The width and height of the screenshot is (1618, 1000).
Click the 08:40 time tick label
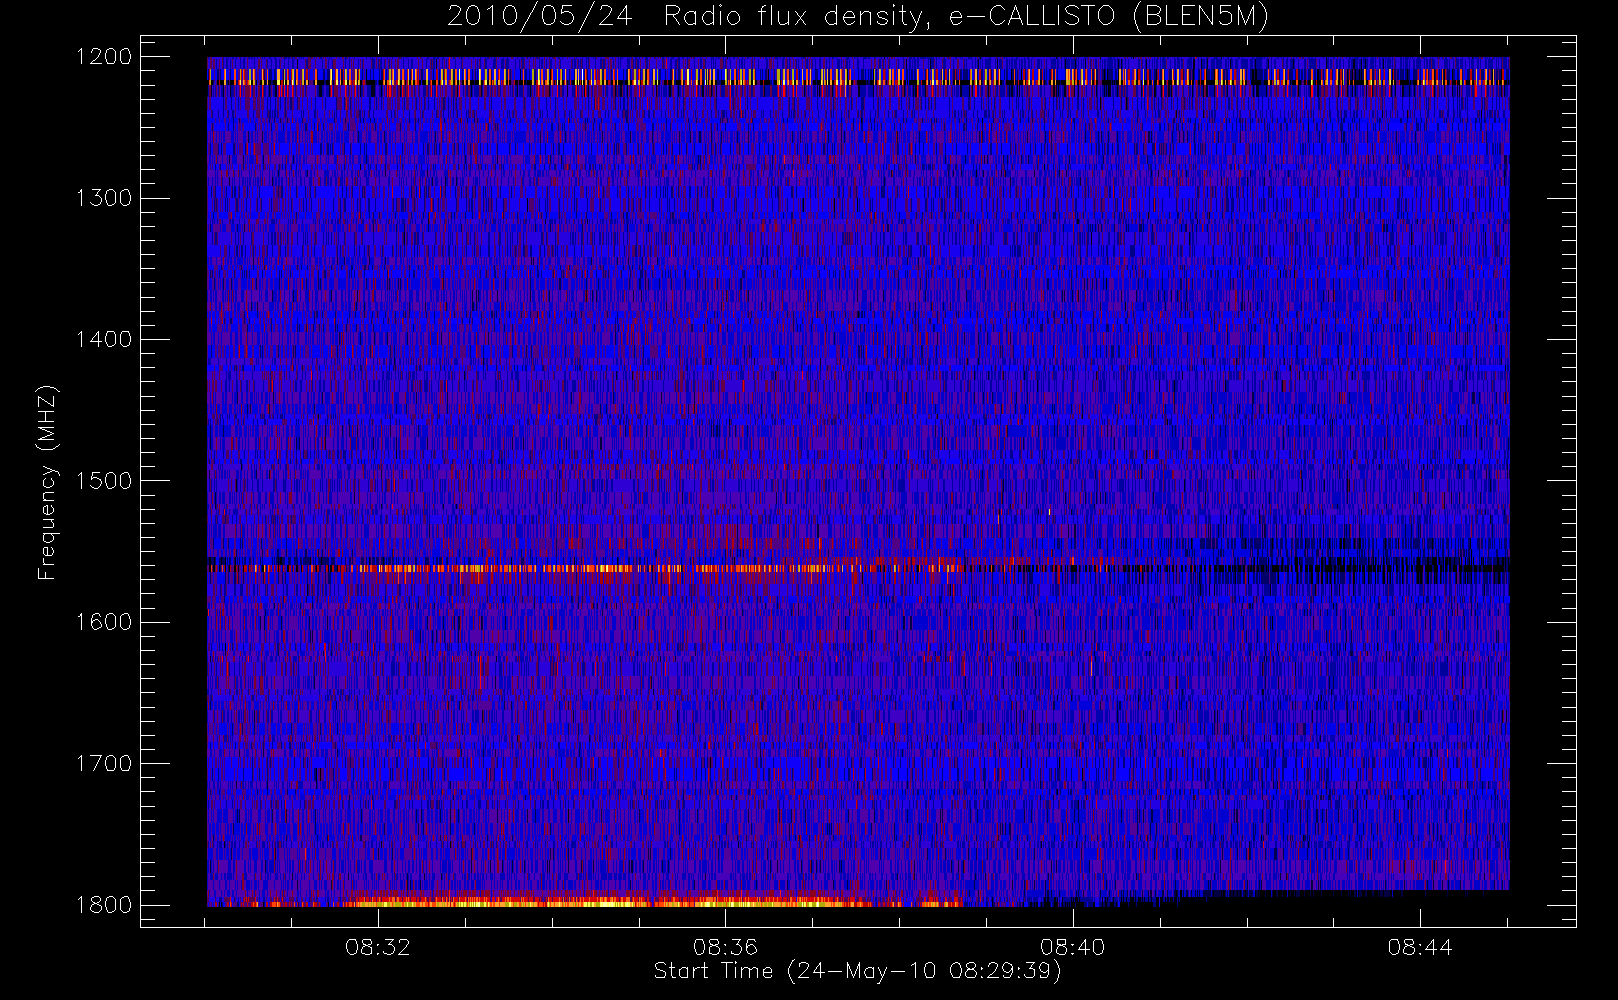[x=1073, y=947]
